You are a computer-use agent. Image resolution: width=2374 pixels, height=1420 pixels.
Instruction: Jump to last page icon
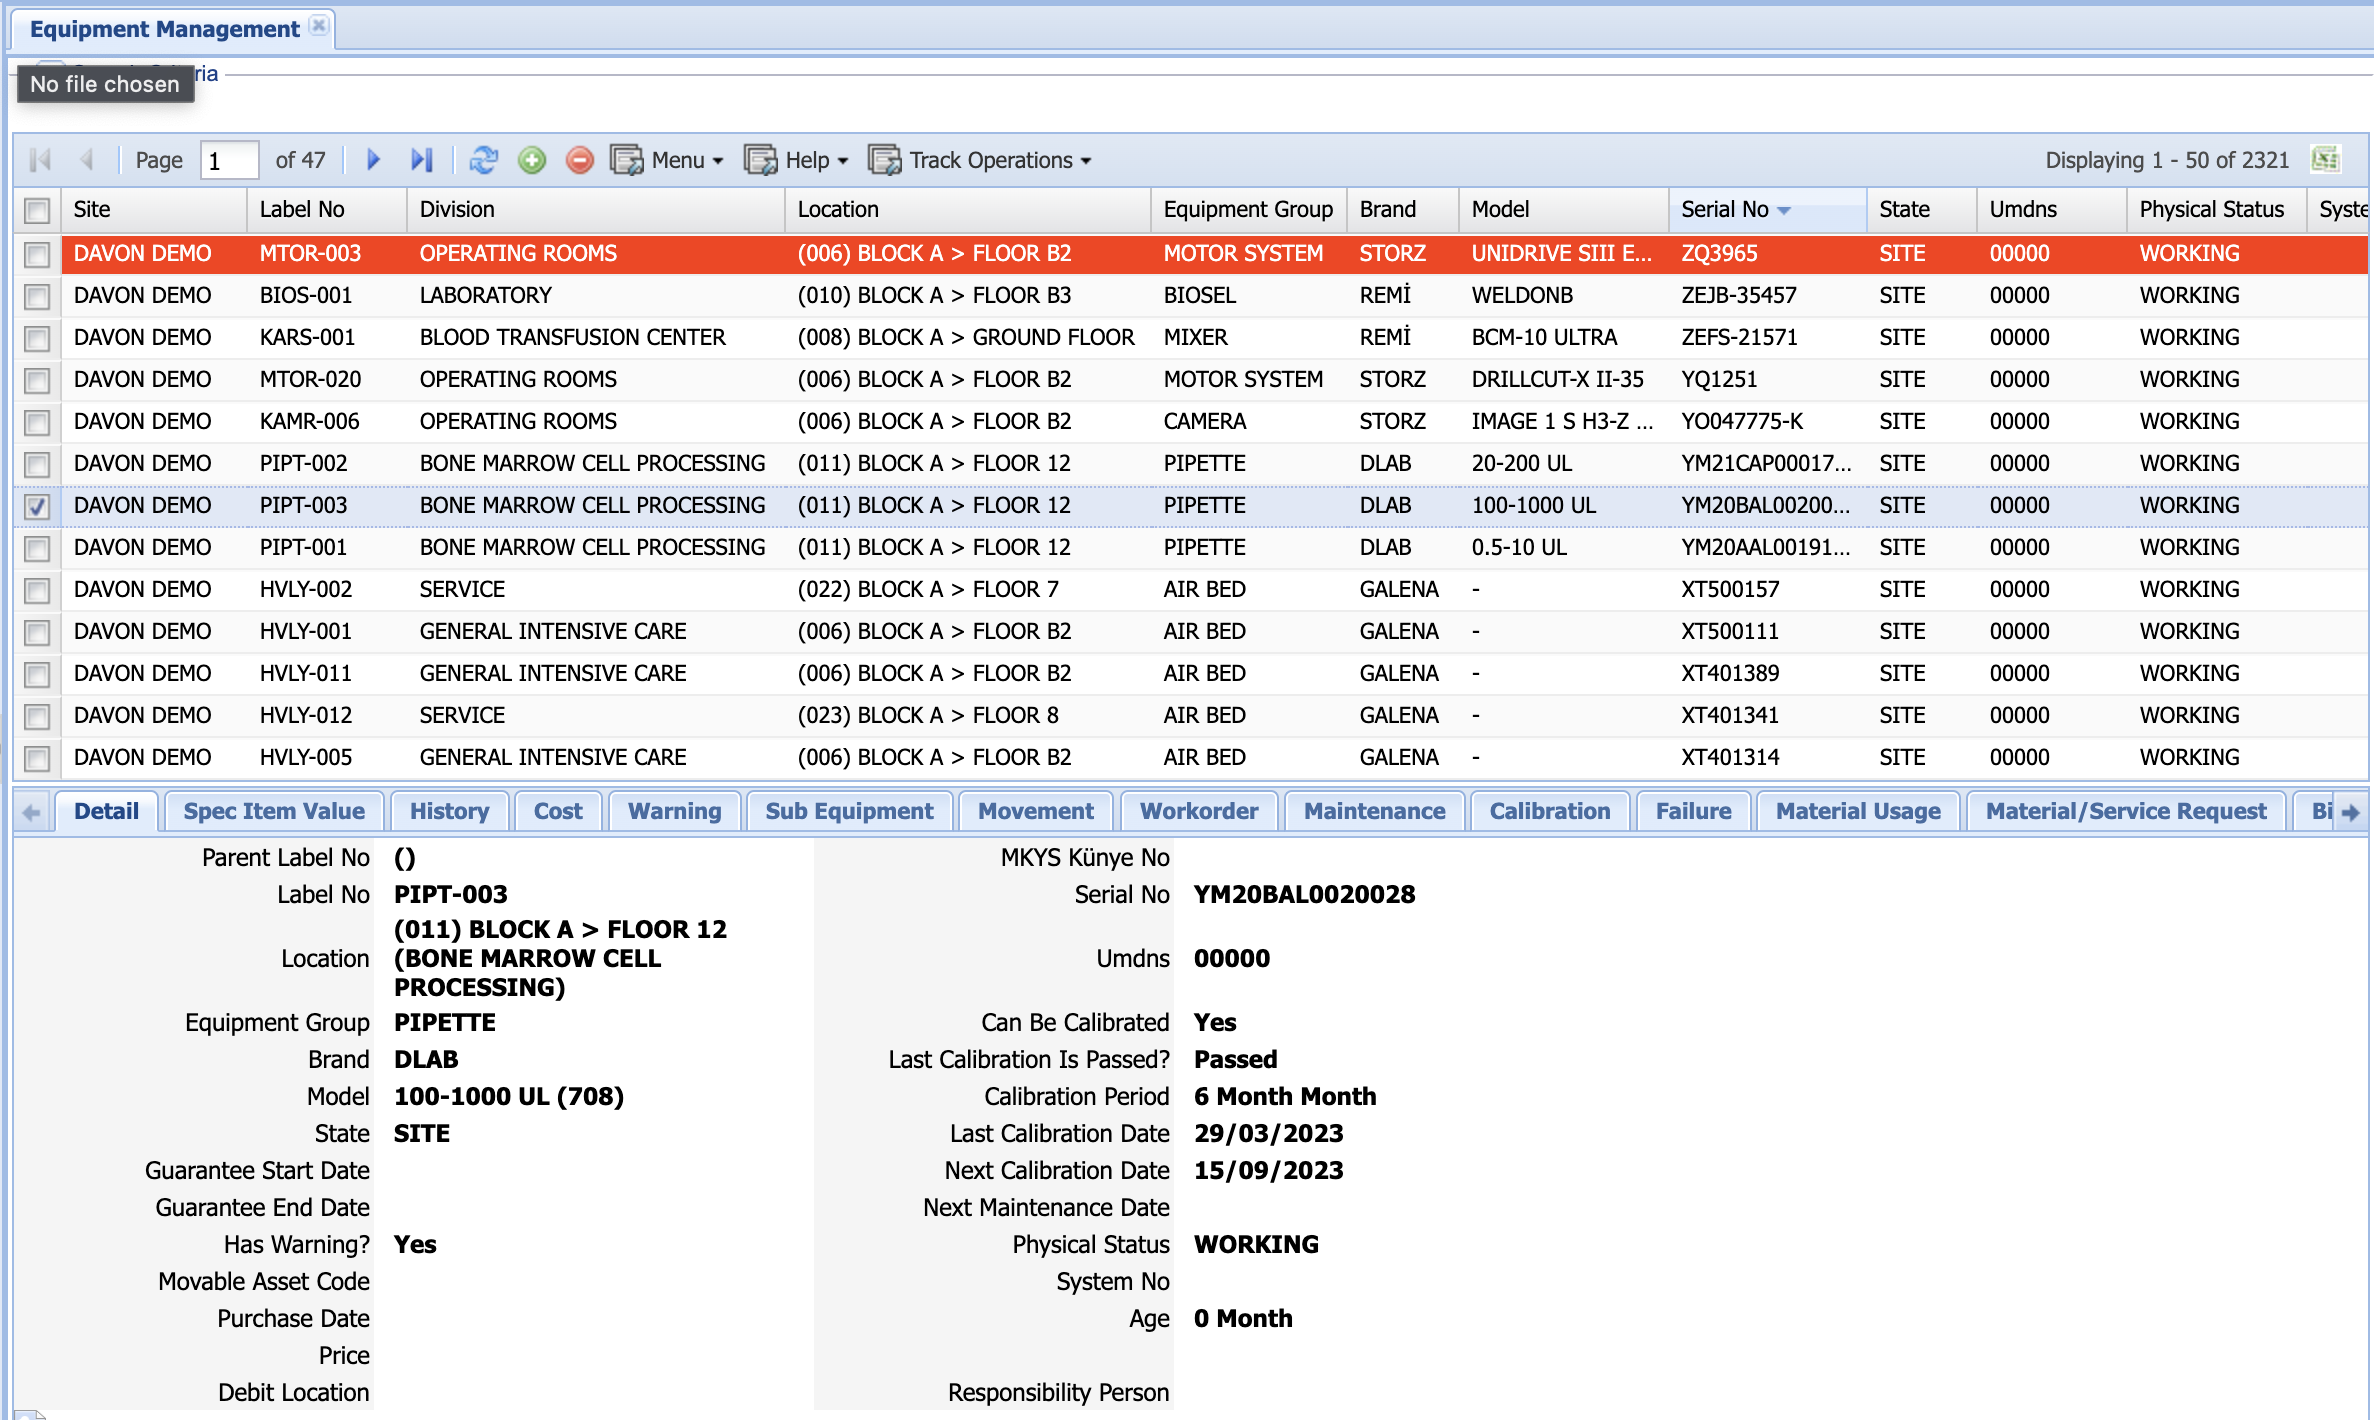tap(422, 160)
